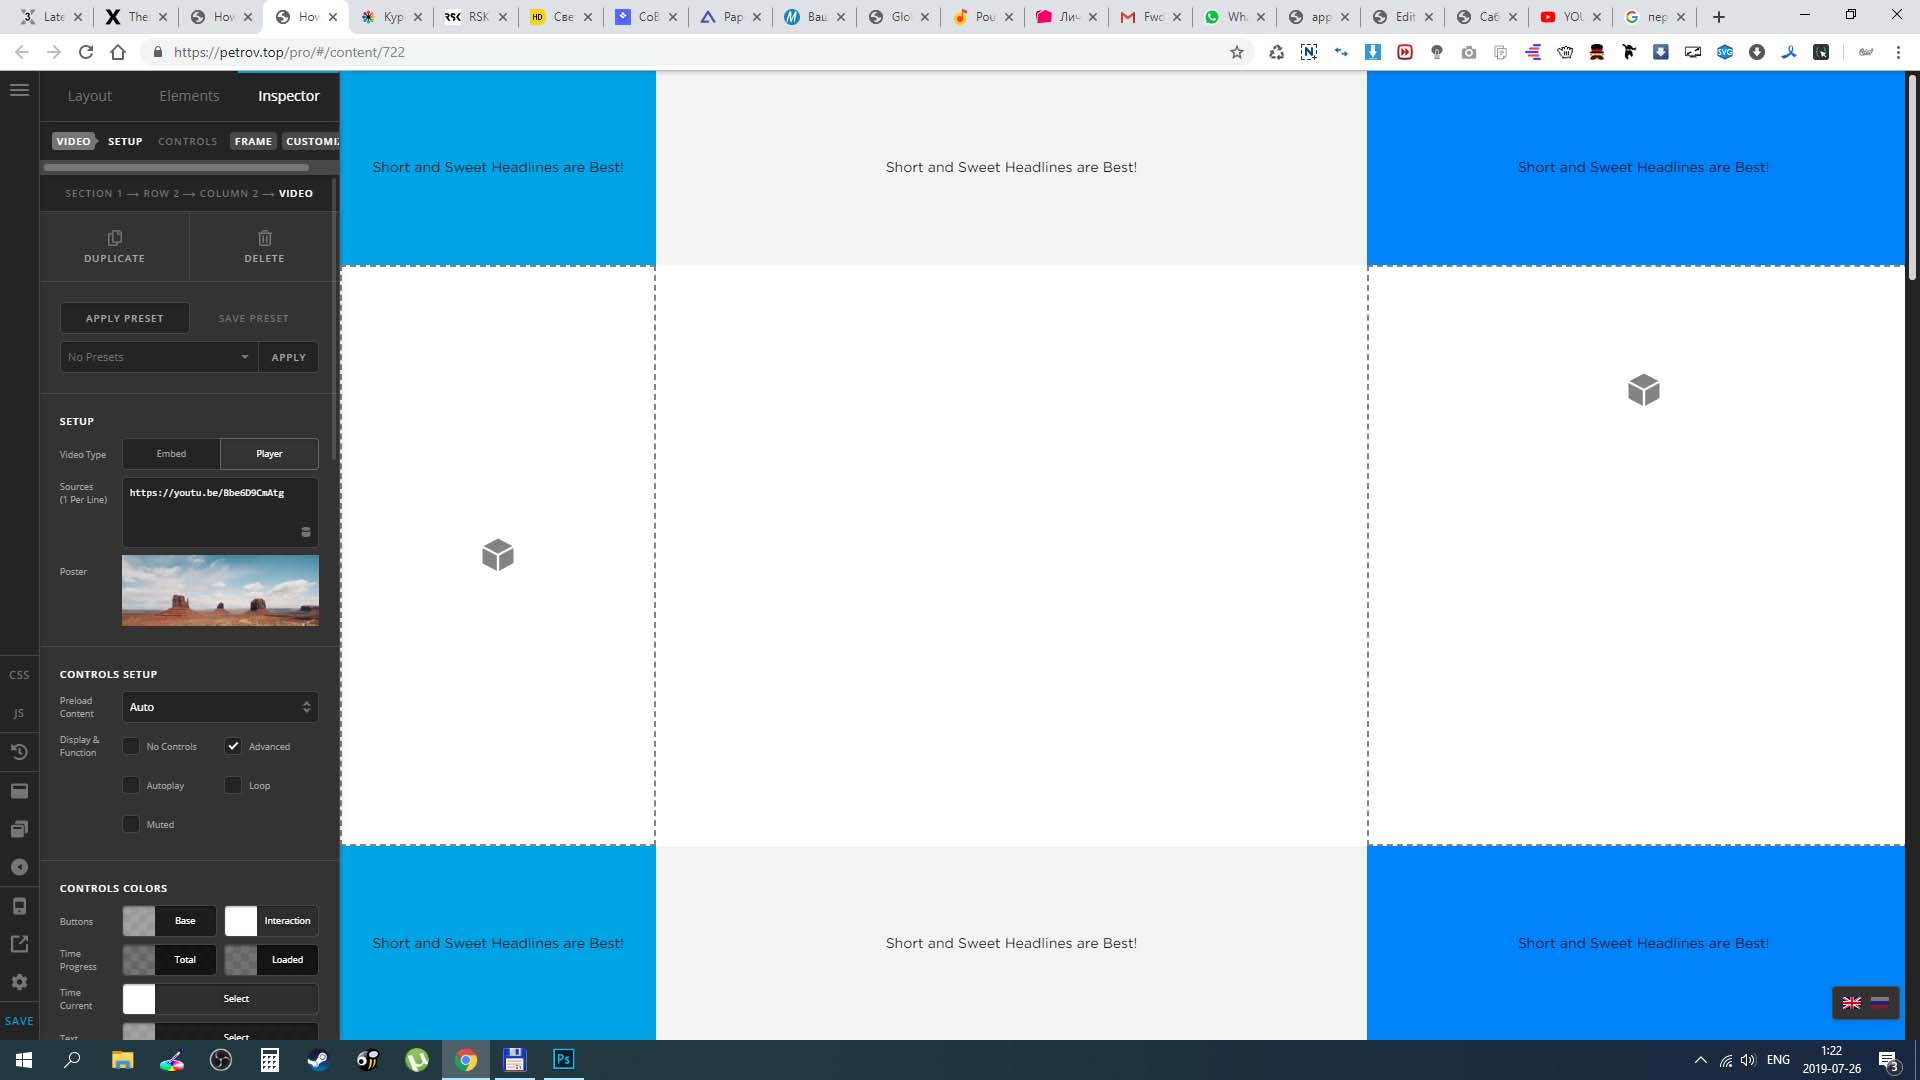Switch to the Layout tab

[x=89, y=96]
